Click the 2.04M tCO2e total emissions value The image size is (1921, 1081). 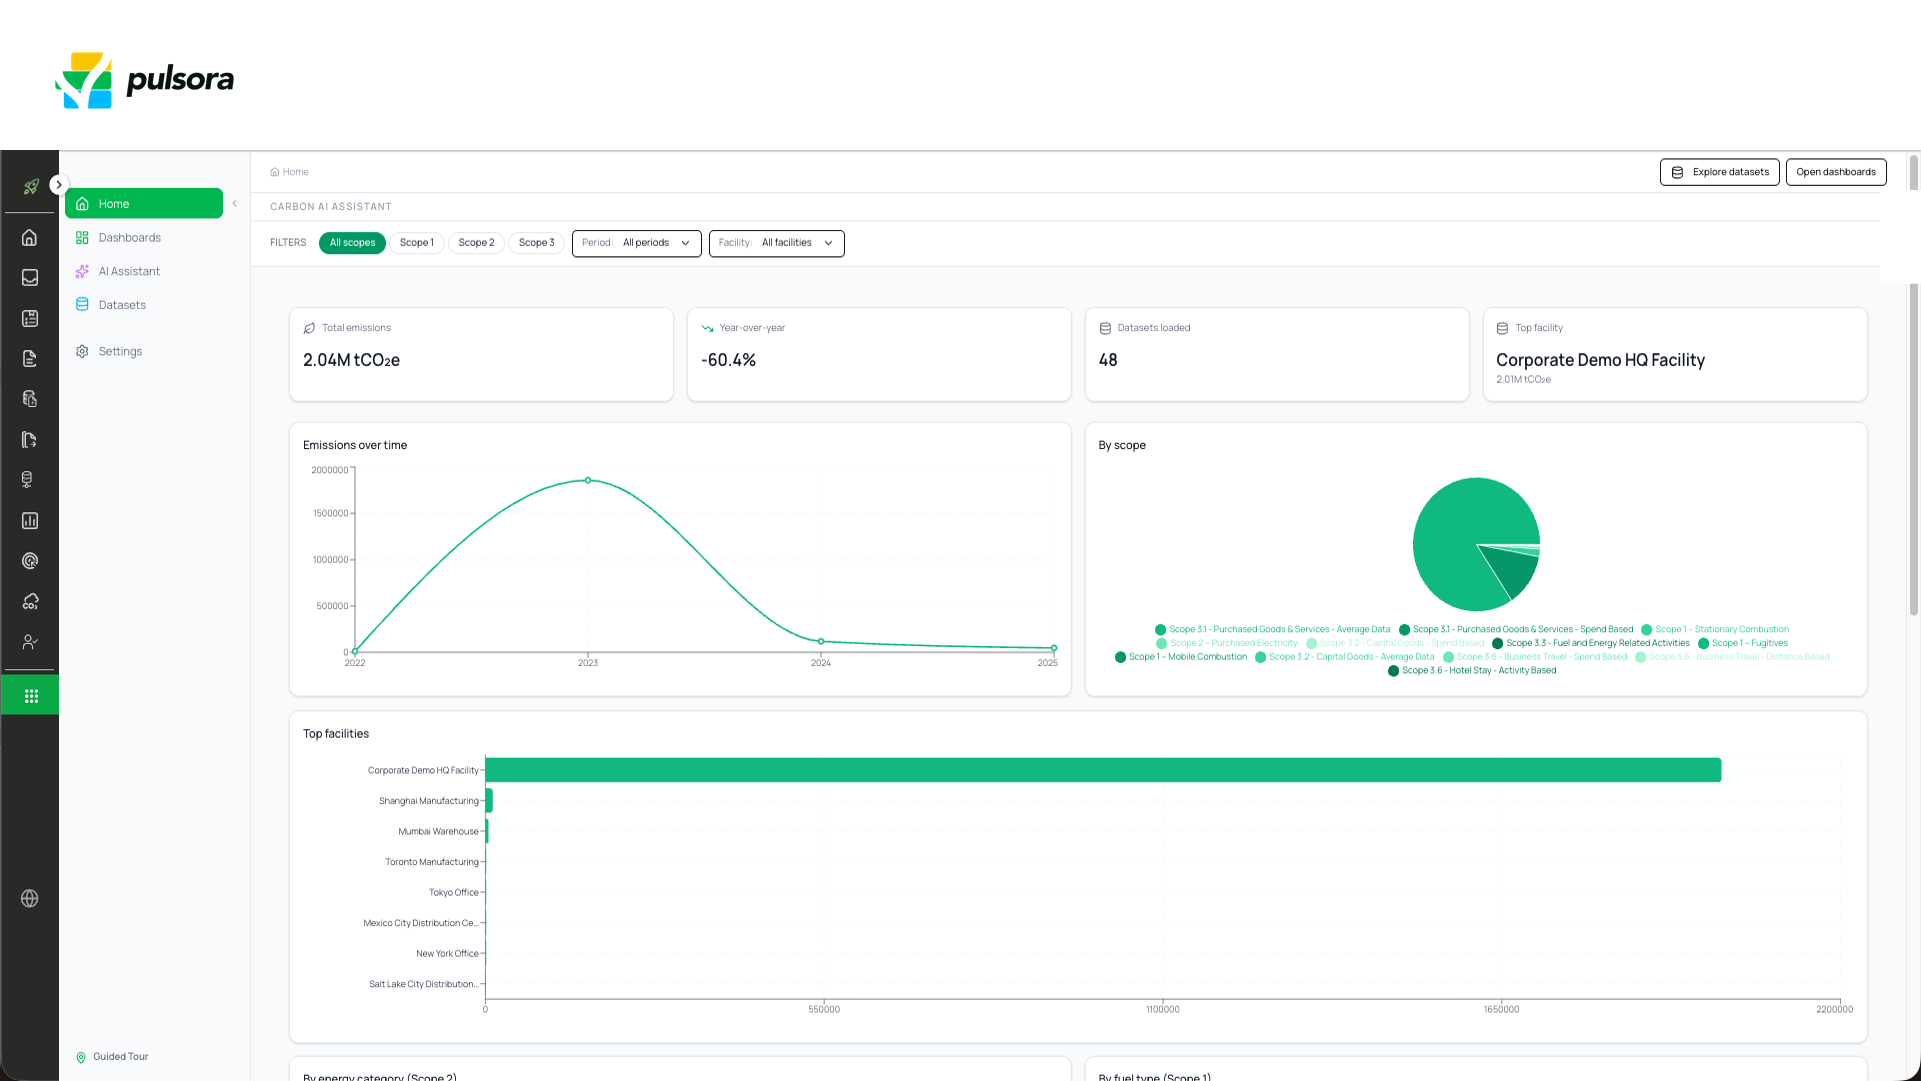[x=351, y=360]
